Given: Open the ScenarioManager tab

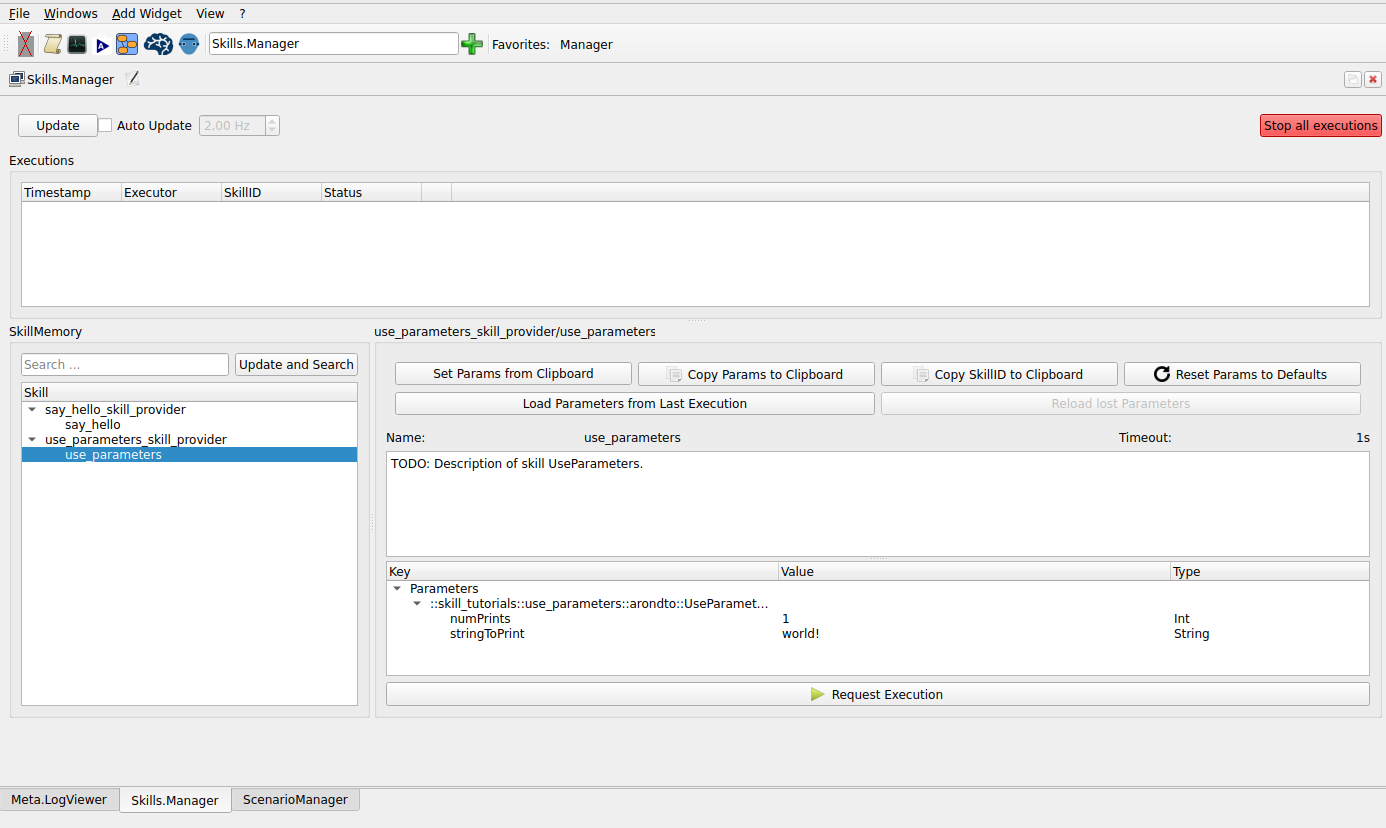Looking at the screenshot, I should click(x=295, y=799).
